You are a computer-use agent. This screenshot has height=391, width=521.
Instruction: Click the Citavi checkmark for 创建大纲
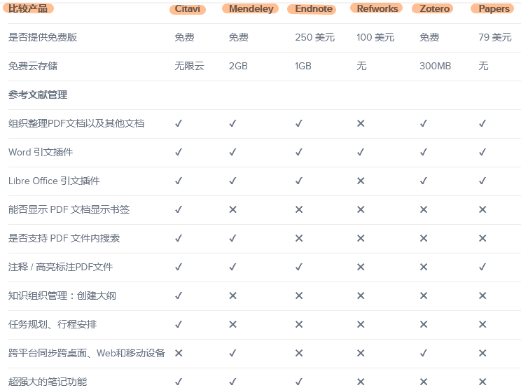point(179,296)
